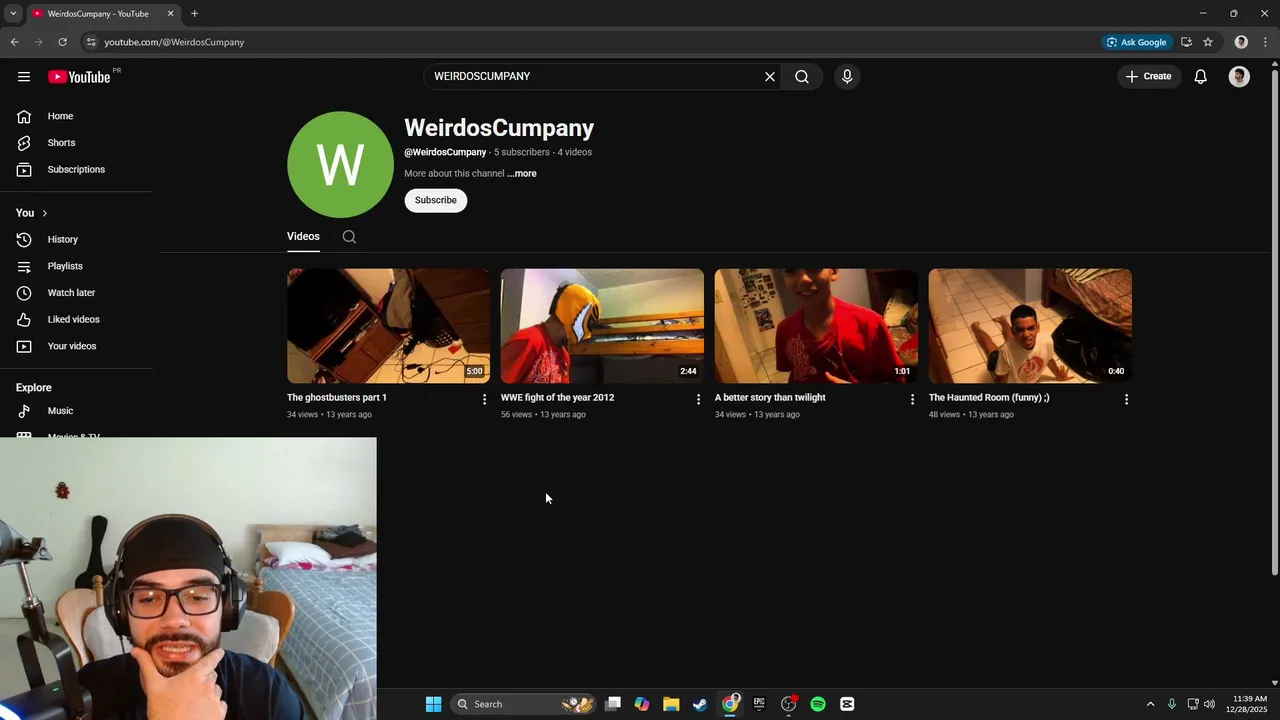Open the YouTube account avatar menu
This screenshot has width=1280, height=720.
point(1239,77)
